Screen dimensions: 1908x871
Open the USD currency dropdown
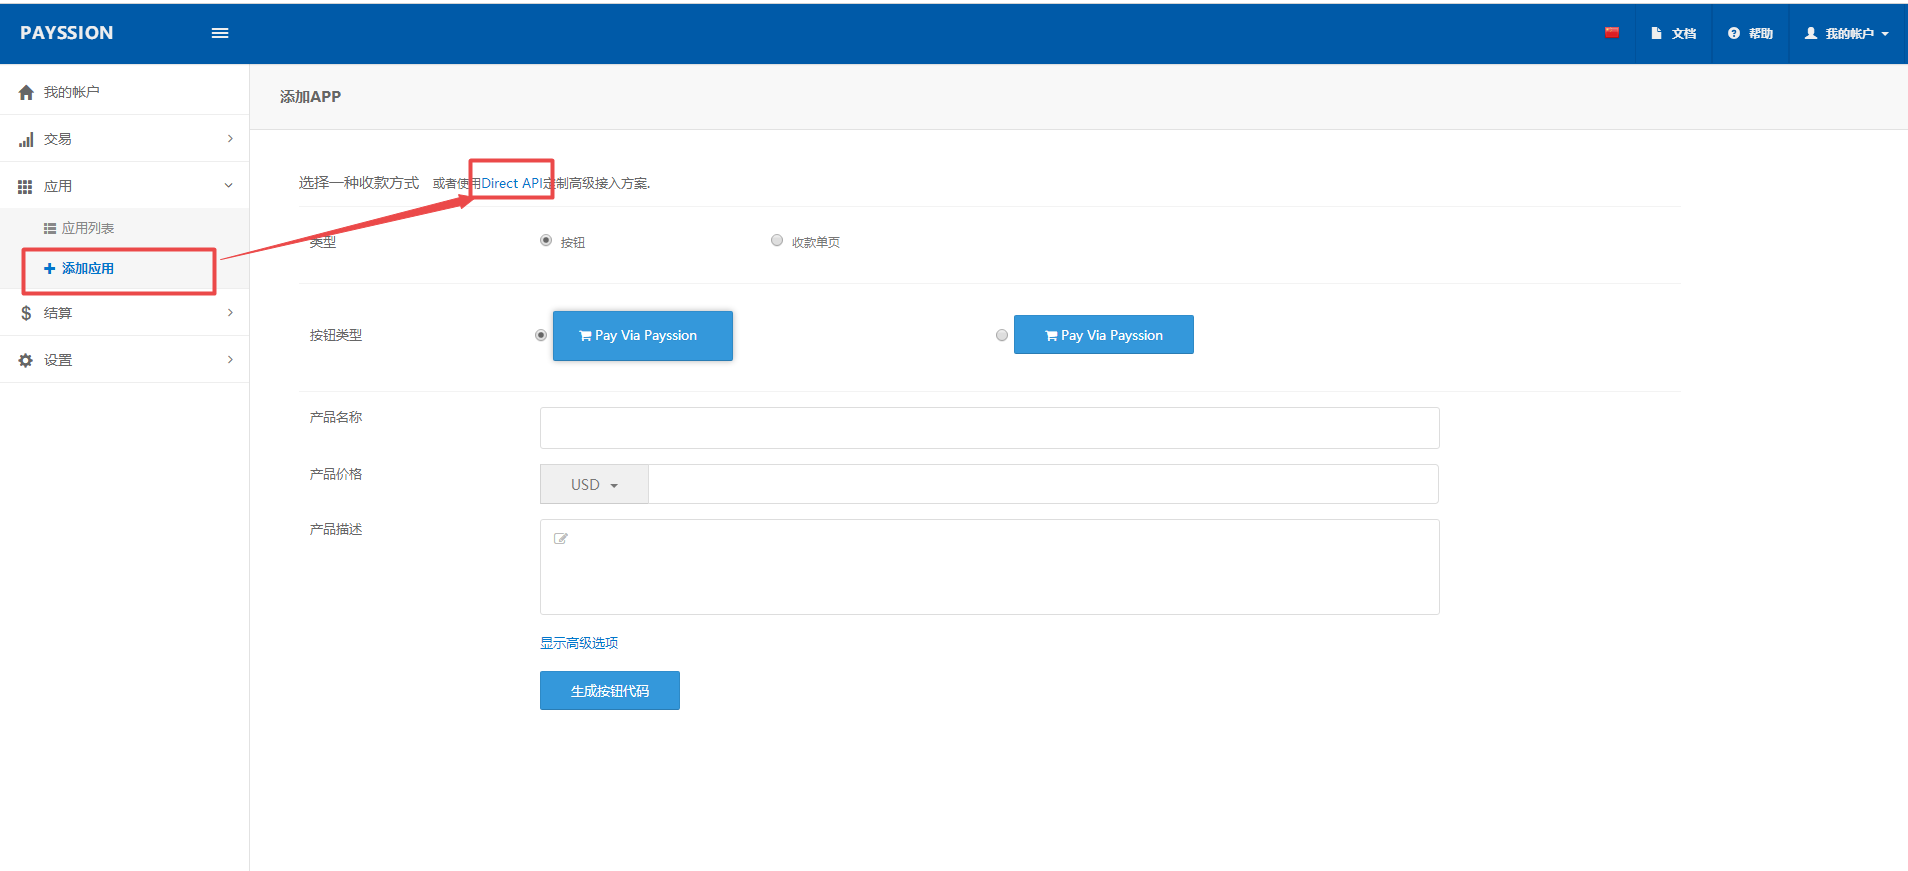tap(594, 485)
